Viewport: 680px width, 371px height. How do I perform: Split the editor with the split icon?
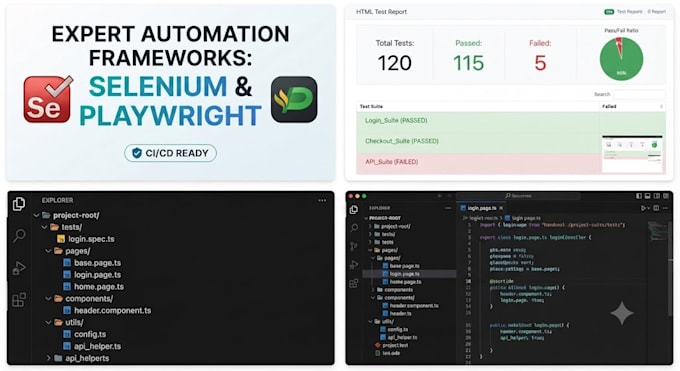pos(656,208)
